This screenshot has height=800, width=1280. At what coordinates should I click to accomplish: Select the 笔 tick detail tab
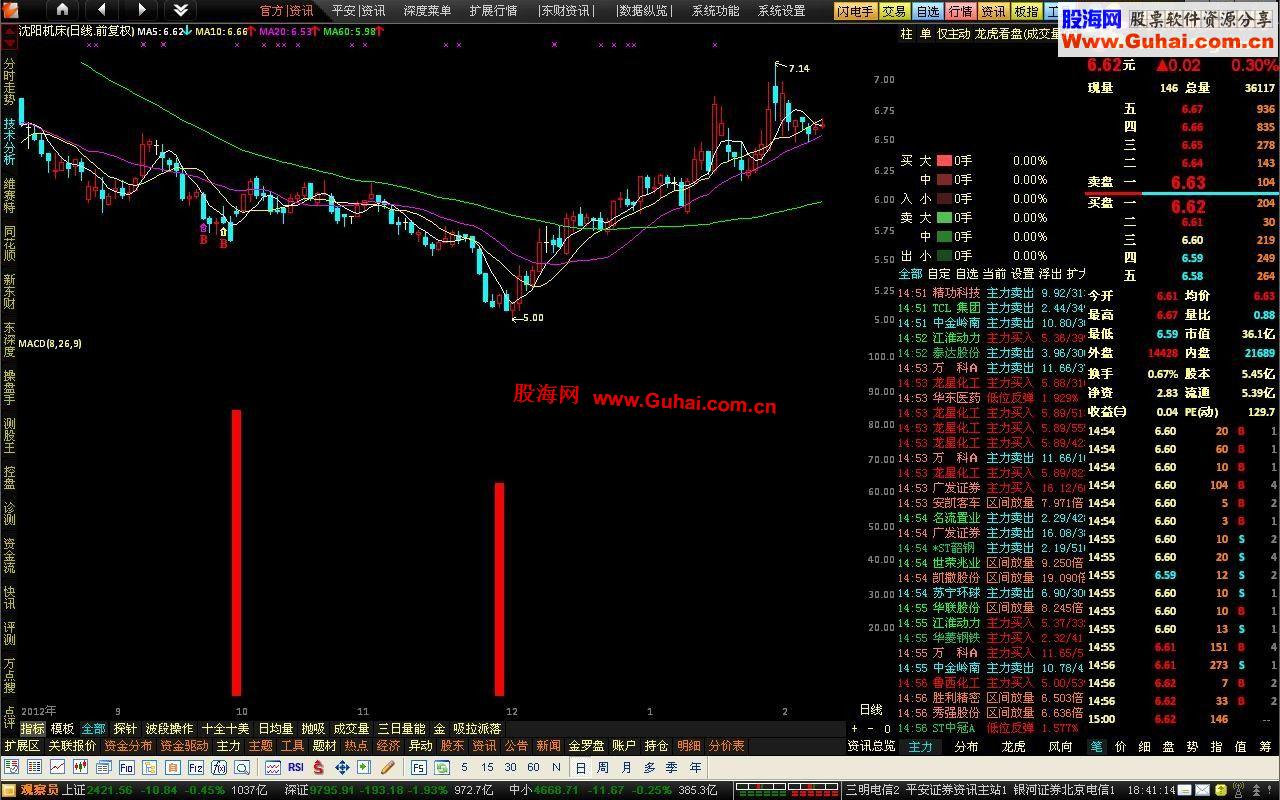tap(1096, 746)
